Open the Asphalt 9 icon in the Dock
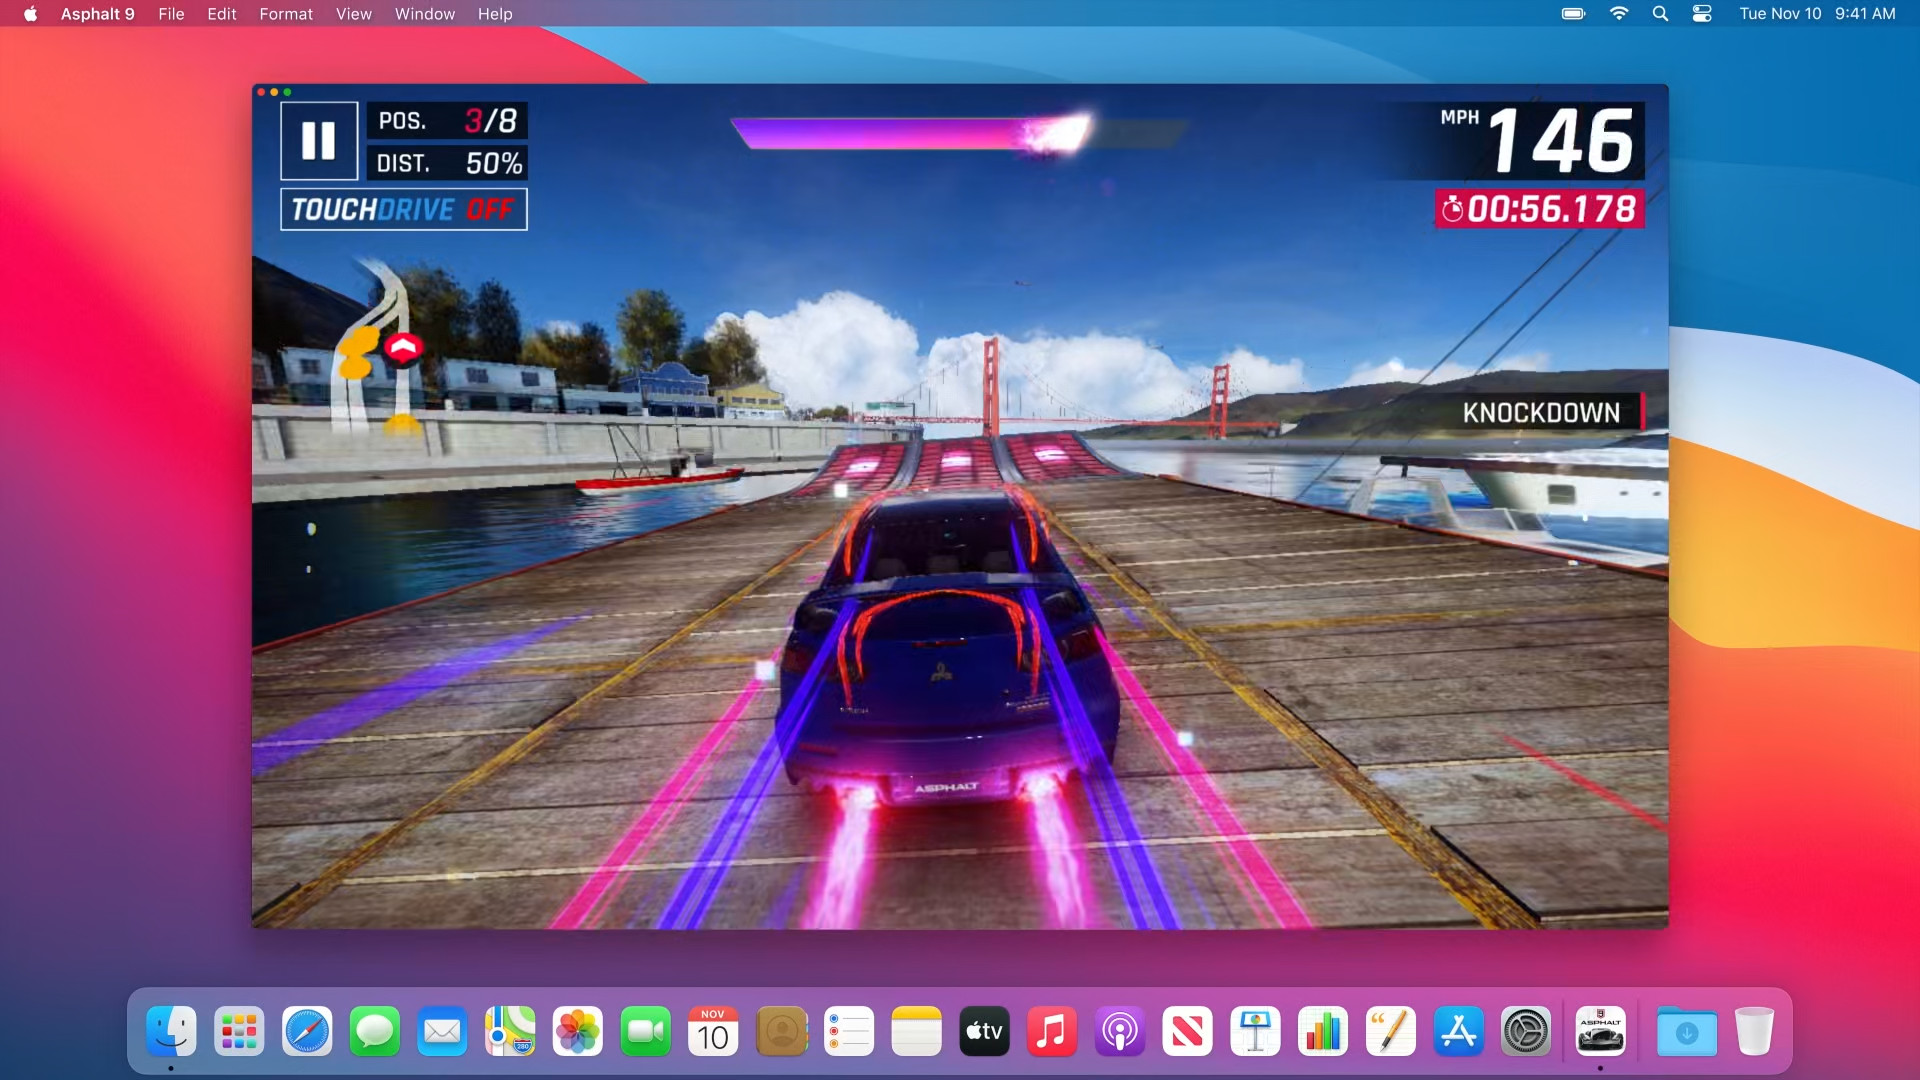The image size is (1920, 1080). pyautogui.click(x=1602, y=1031)
